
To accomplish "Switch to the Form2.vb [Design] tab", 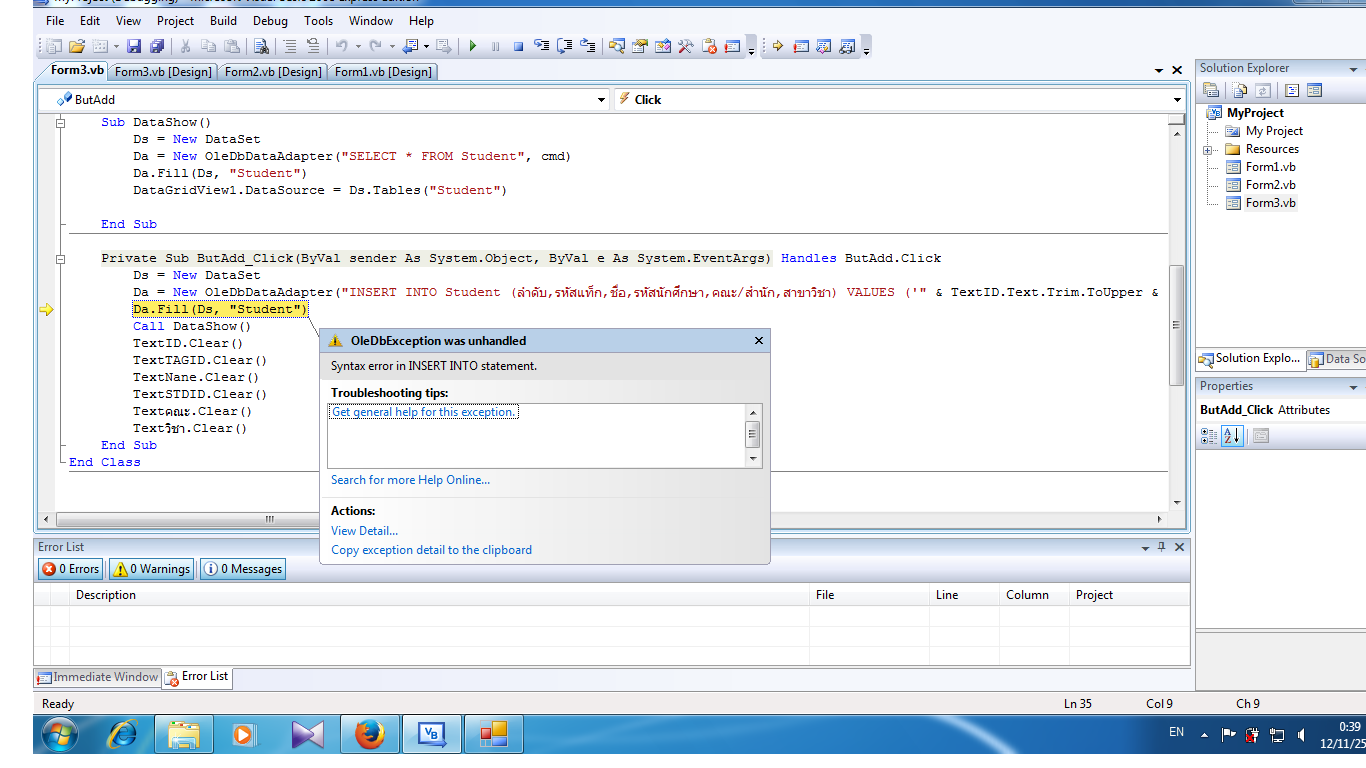I will coord(273,72).
